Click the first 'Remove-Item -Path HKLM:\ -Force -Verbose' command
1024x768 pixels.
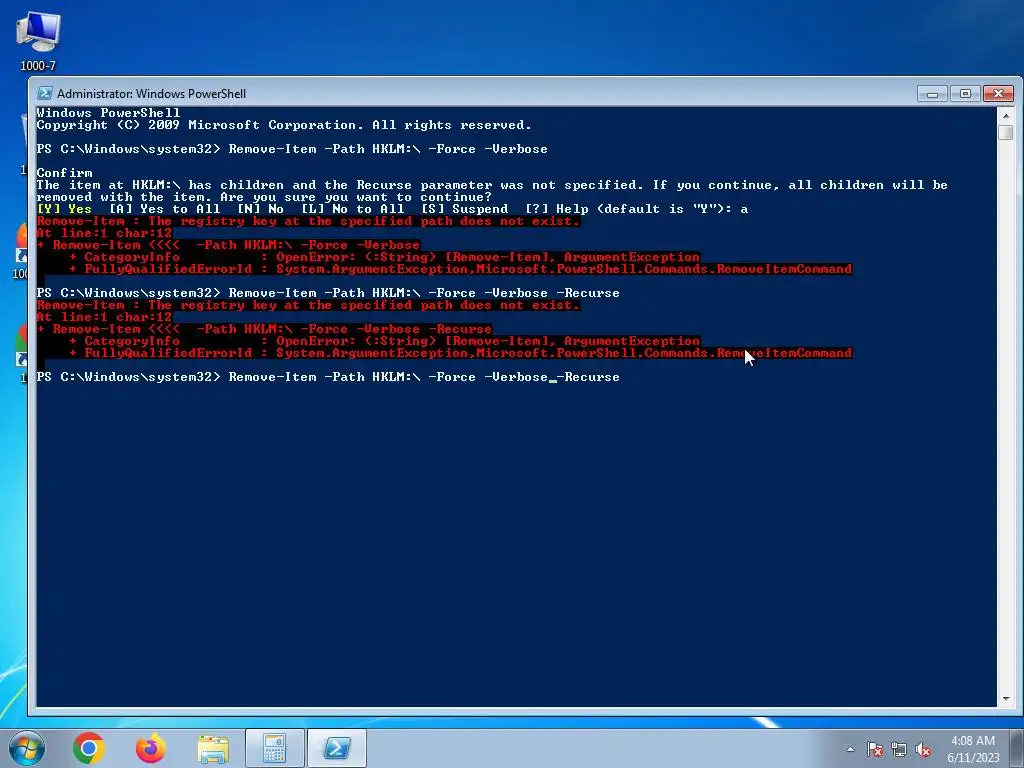(x=388, y=149)
